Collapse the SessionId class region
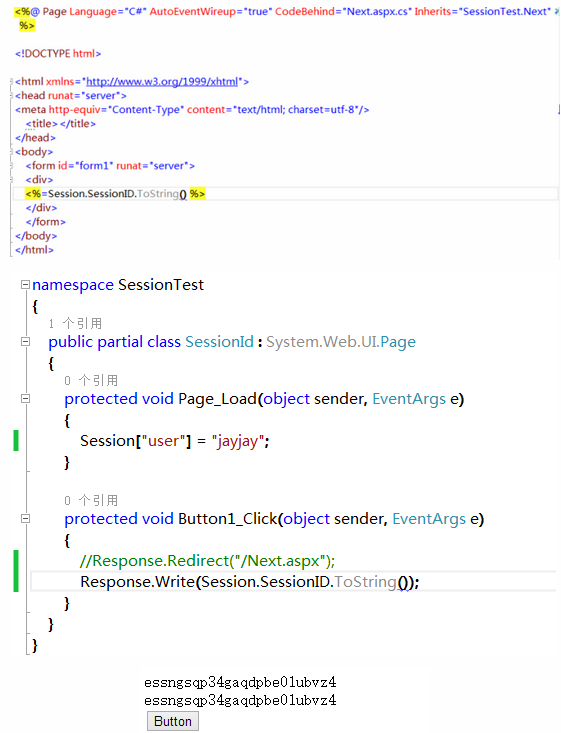Screen dimensions: 561x733 click(25, 342)
